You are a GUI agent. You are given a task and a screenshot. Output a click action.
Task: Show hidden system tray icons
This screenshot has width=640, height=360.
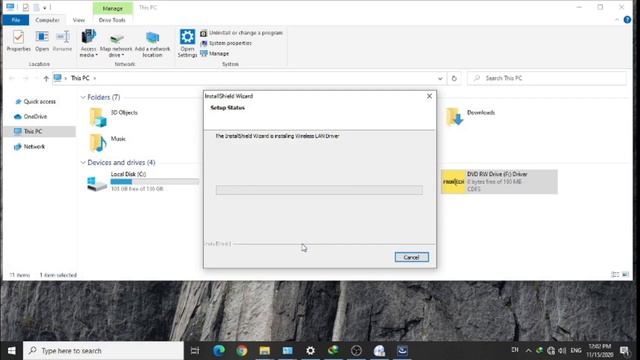(x=529, y=351)
